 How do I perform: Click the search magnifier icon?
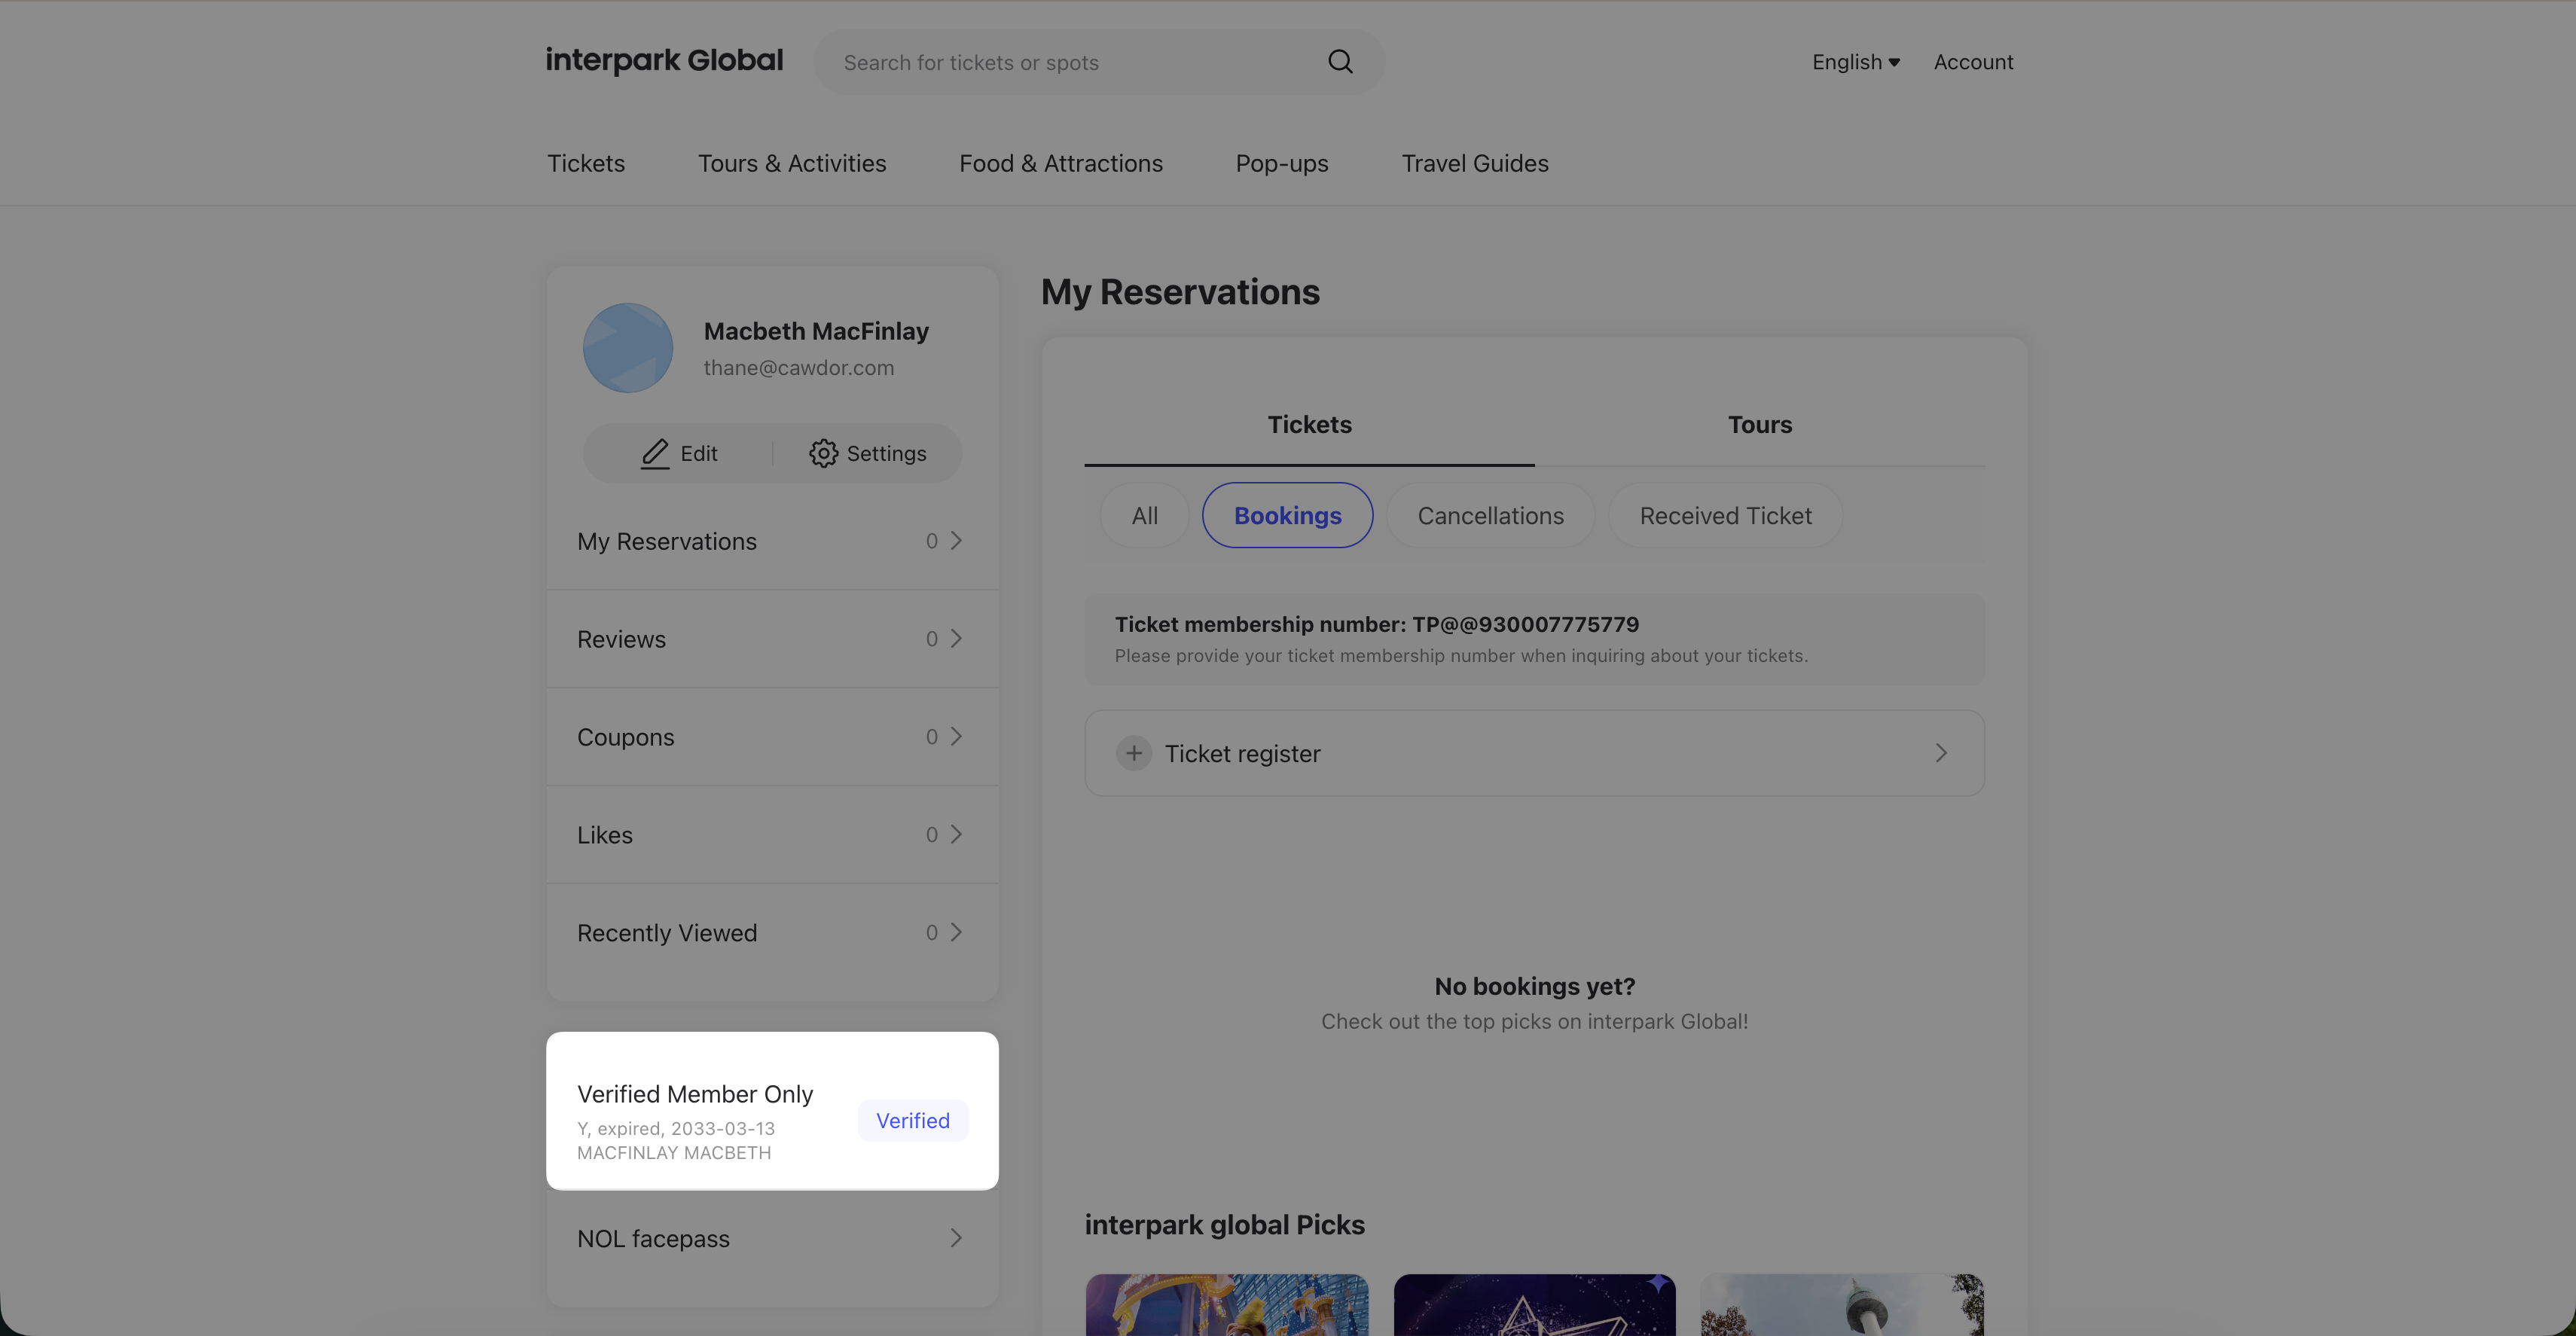(x=1340, y=62)
